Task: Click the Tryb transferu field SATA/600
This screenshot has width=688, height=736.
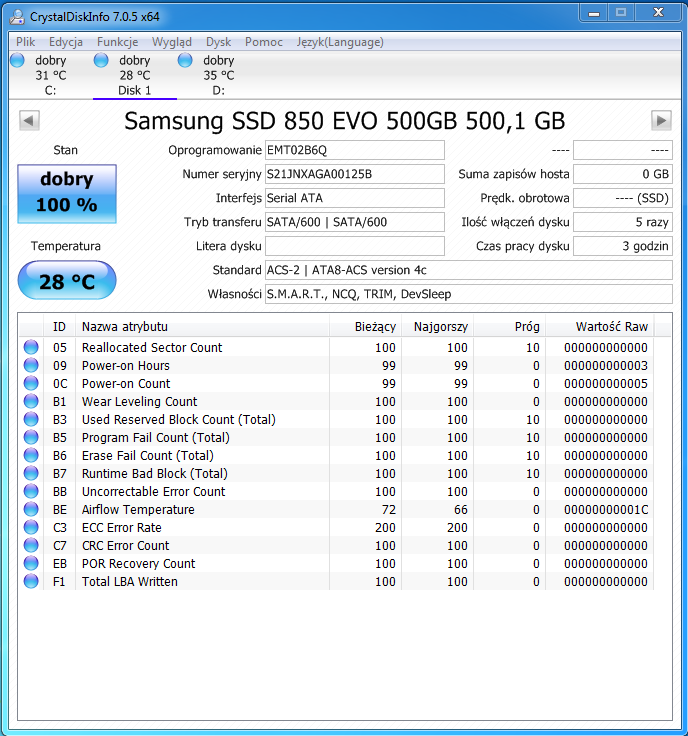Action: pos(355,222)
